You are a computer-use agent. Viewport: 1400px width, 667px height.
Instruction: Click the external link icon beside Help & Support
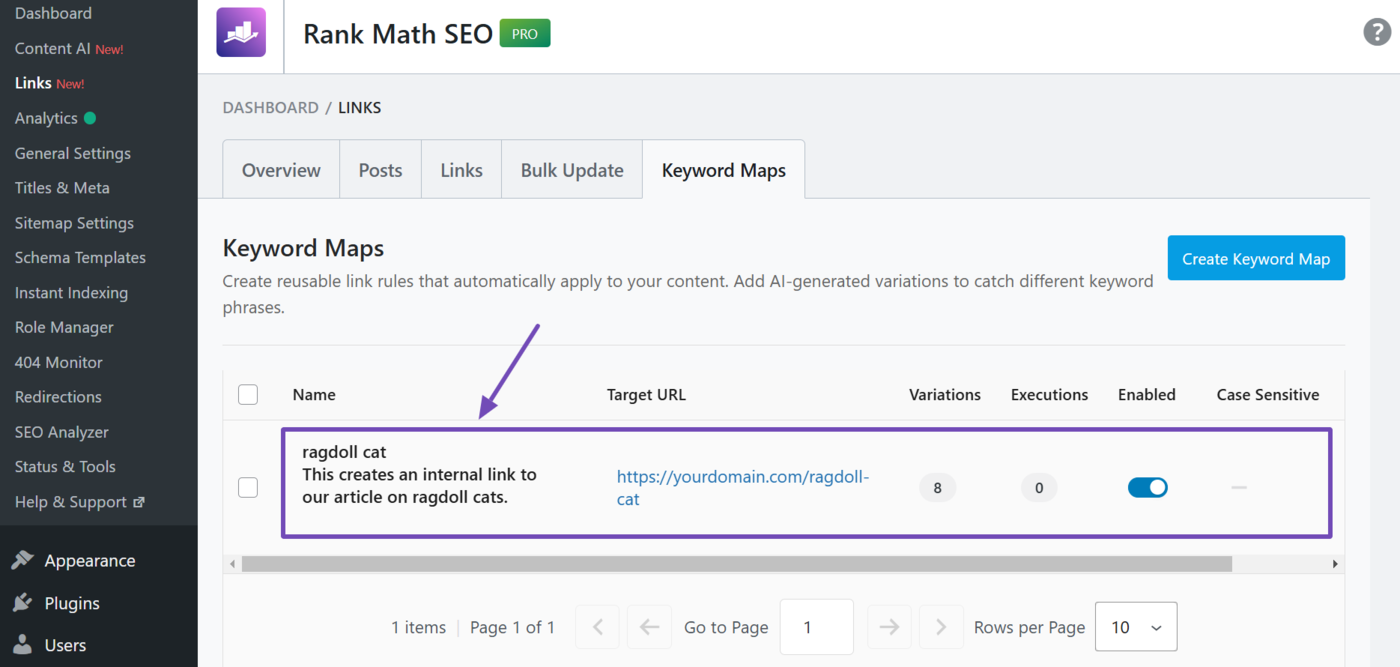coord(139,501)
